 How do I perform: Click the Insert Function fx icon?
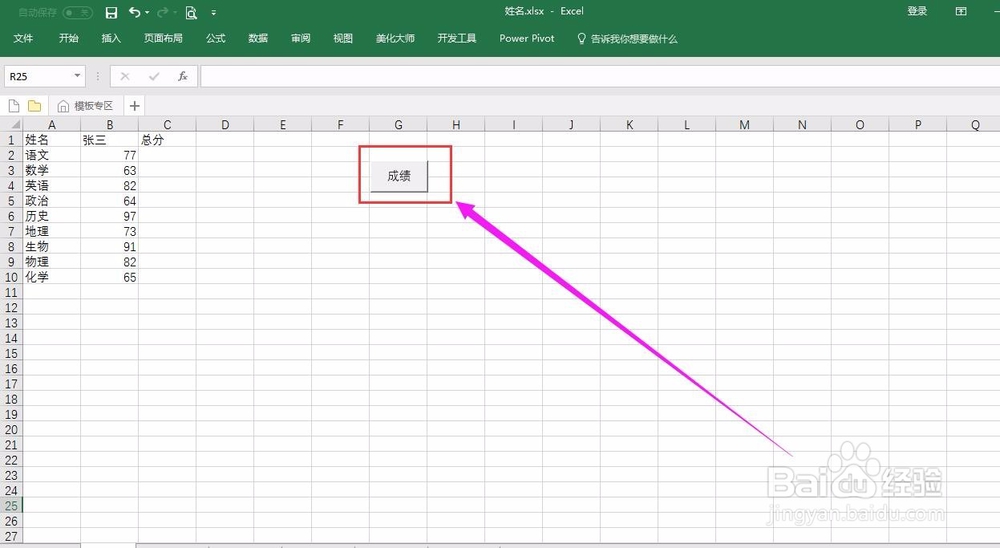(x=182, y=77)
